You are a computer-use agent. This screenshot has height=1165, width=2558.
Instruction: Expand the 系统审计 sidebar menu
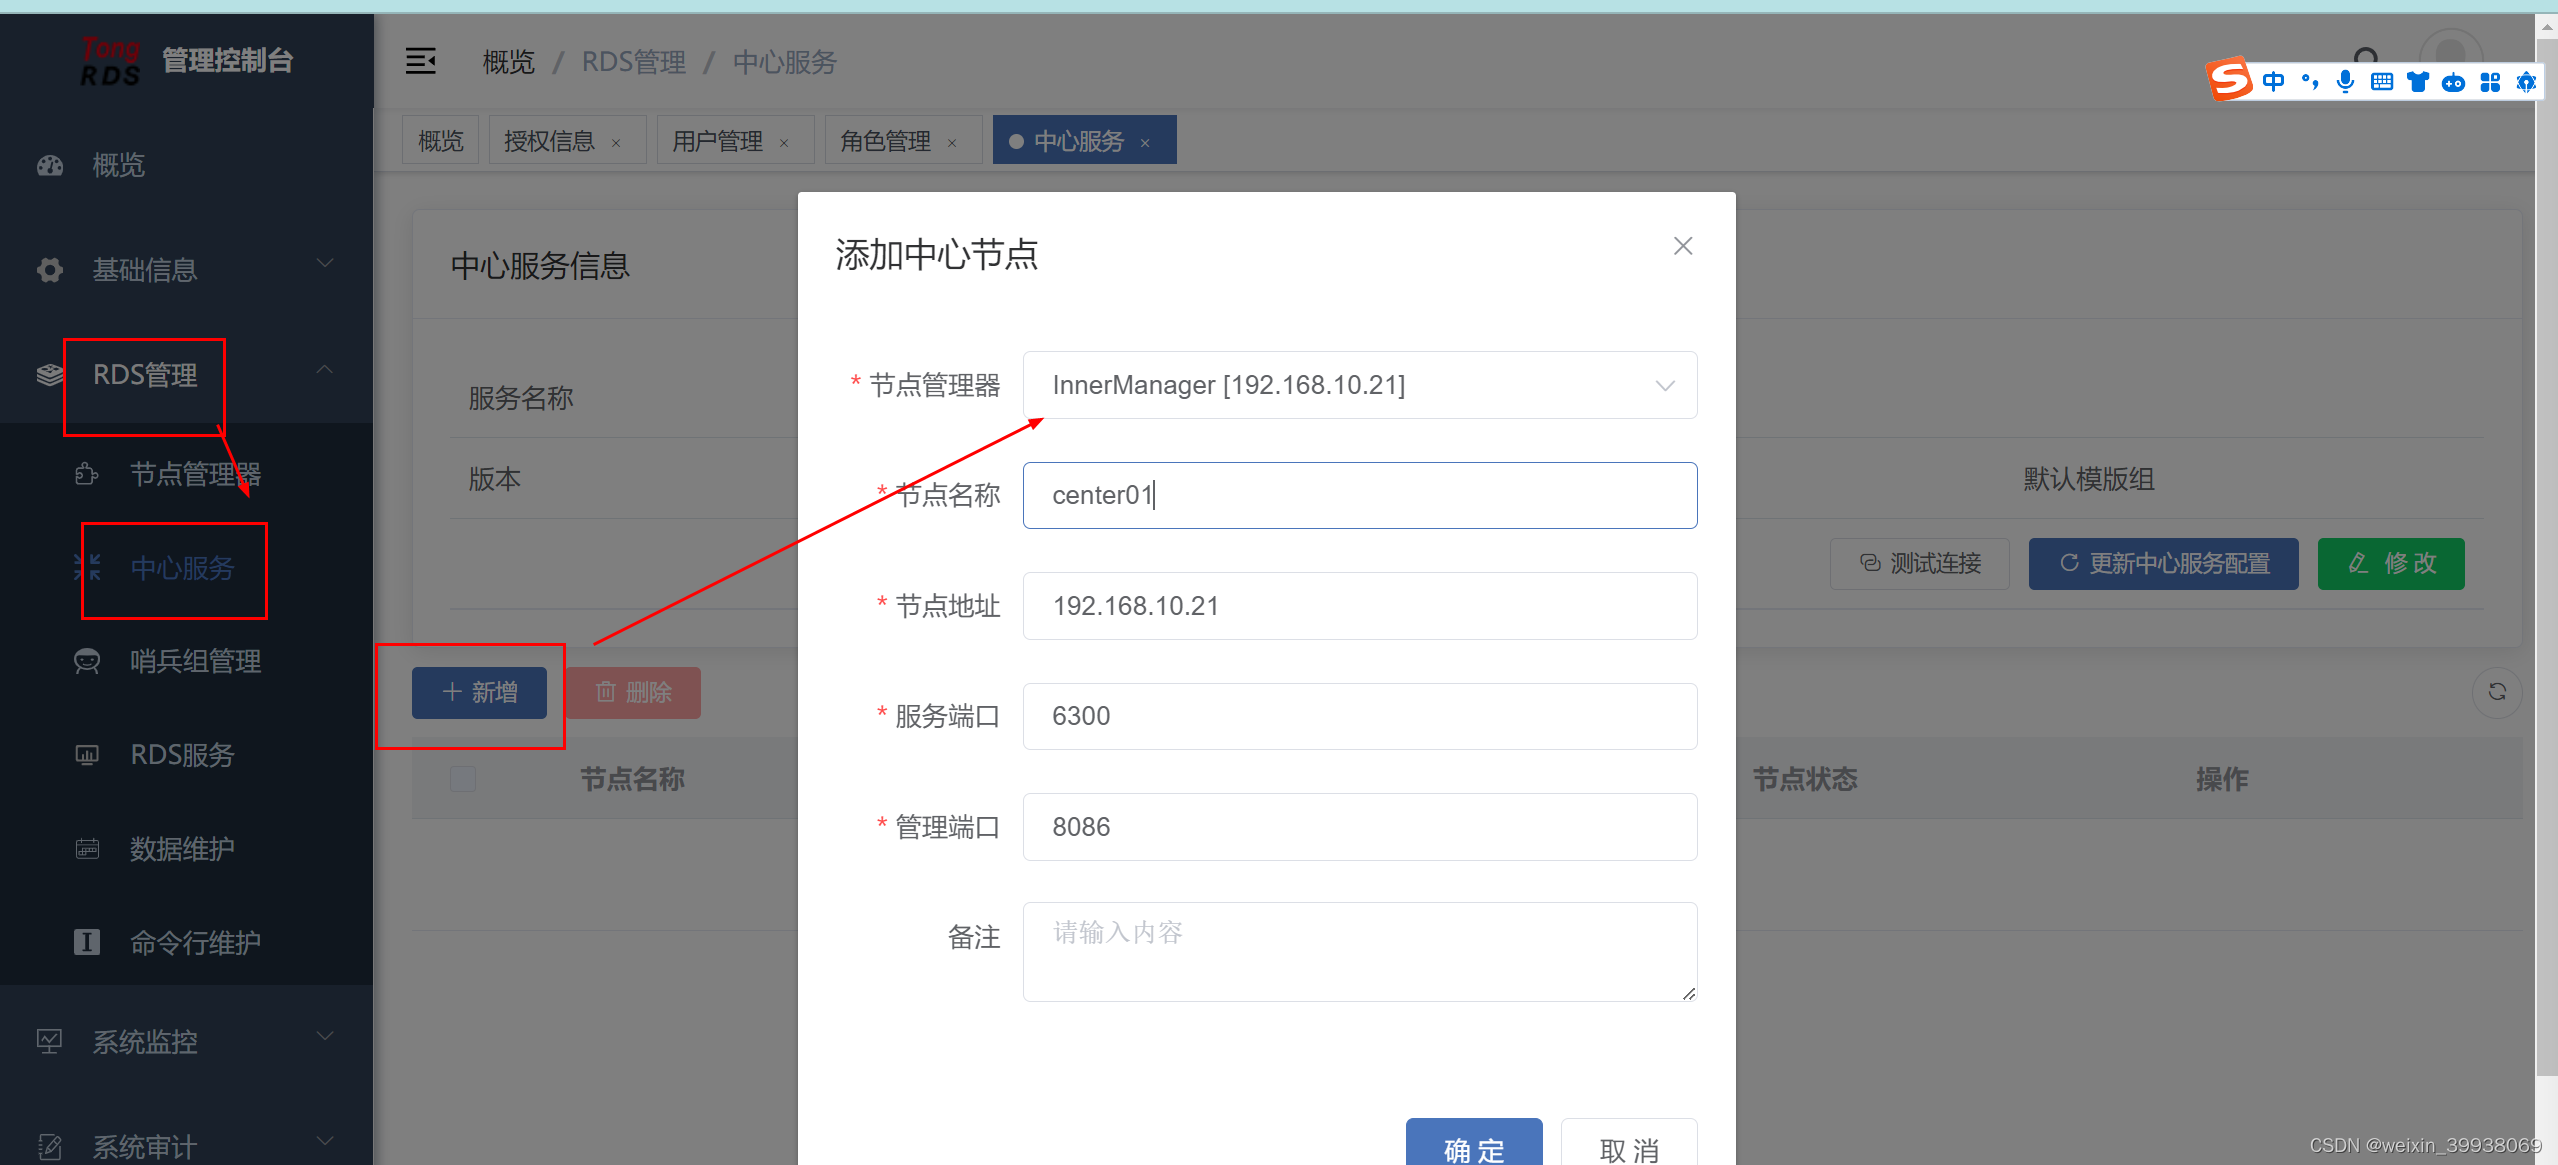(x=325, y=1141)
